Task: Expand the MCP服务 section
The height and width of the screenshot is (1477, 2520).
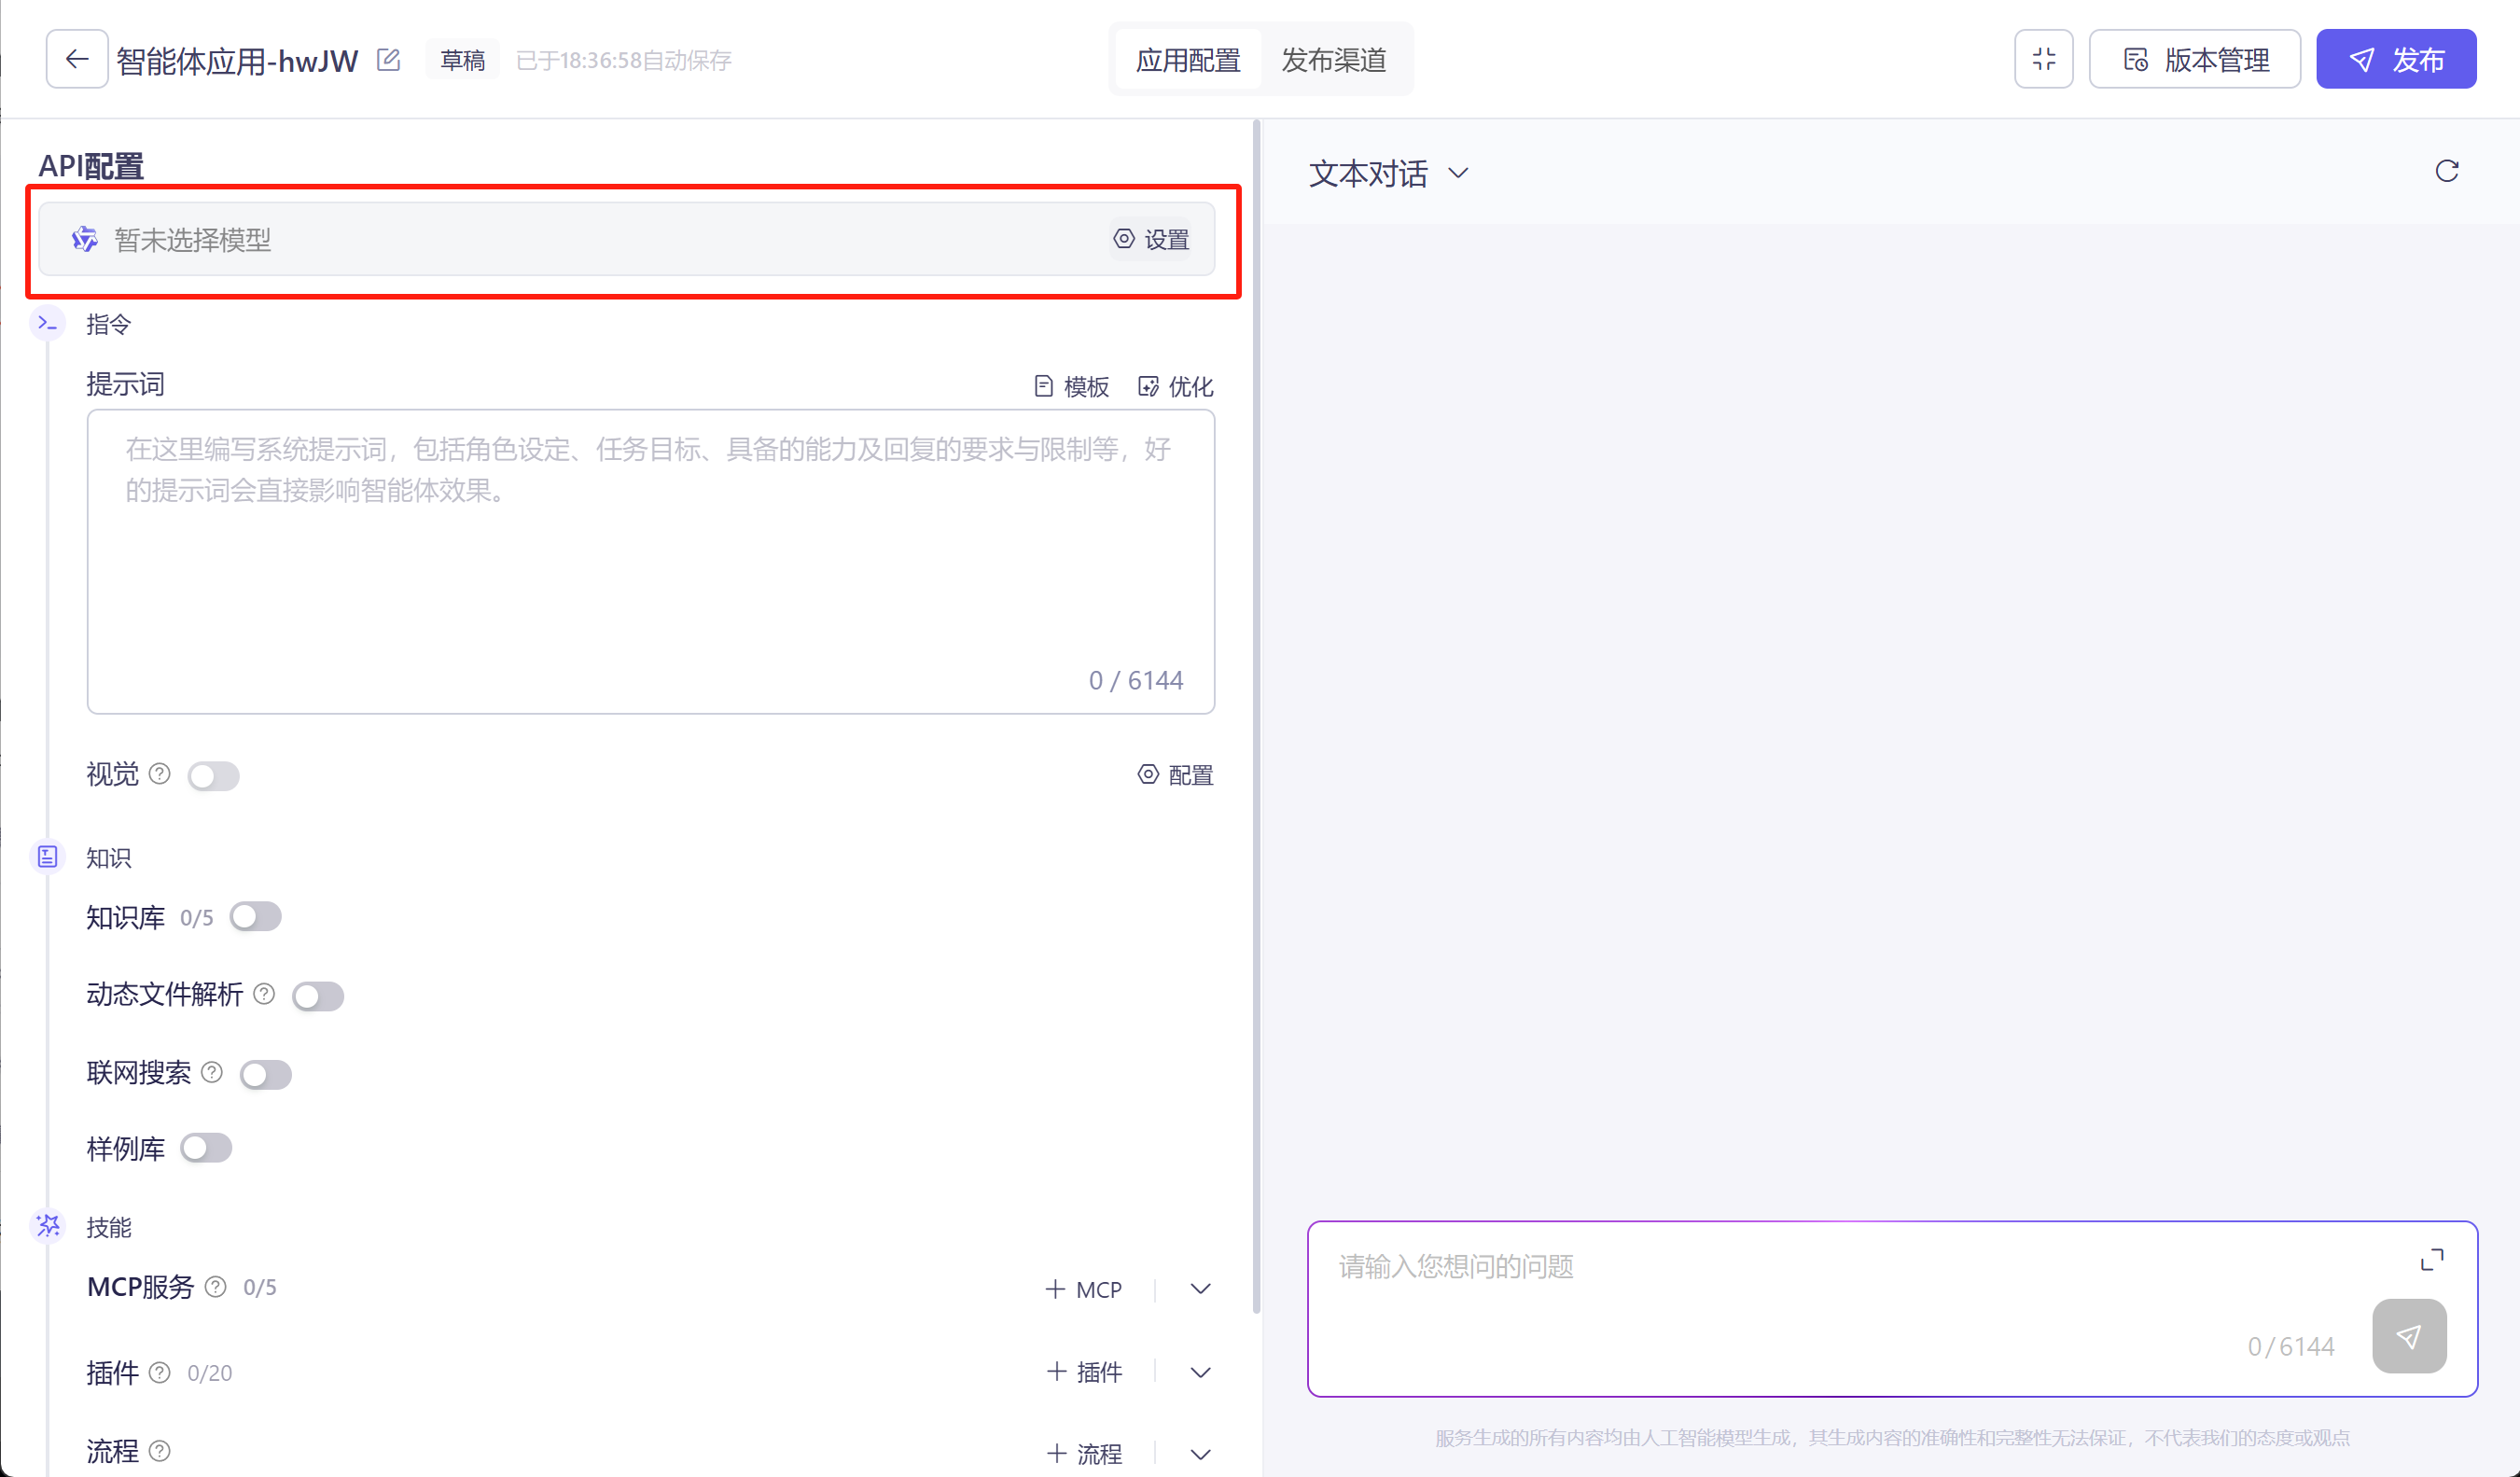Action: (1200, 1289)
